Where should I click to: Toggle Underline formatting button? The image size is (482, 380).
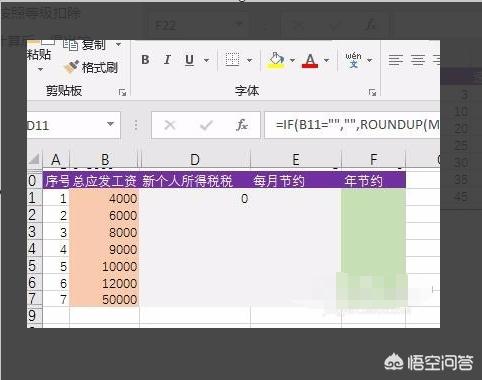click(x=189, y=60)
